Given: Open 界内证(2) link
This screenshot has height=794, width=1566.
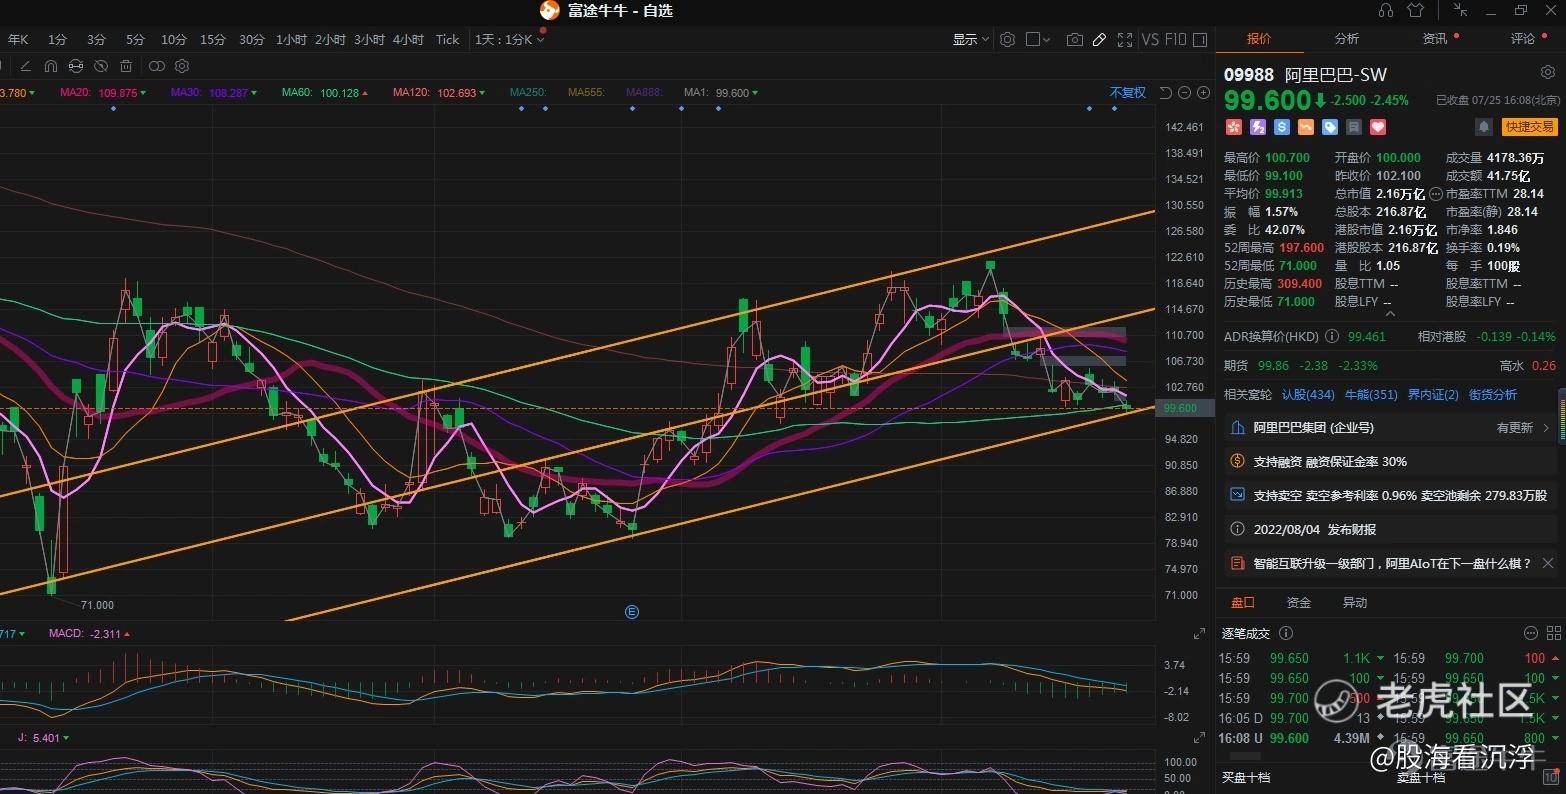Looking at the screenshot, I should (x=1433, y=395).
